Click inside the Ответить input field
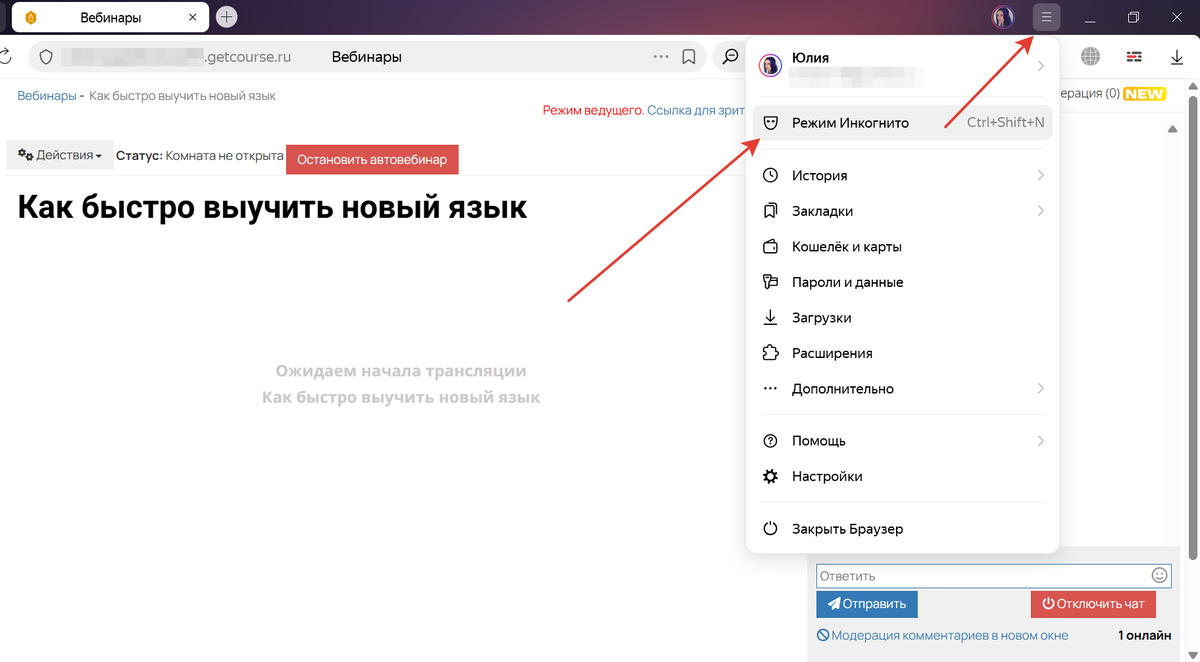The height and width of the screenshot is (662, 1200). point(950,575)
